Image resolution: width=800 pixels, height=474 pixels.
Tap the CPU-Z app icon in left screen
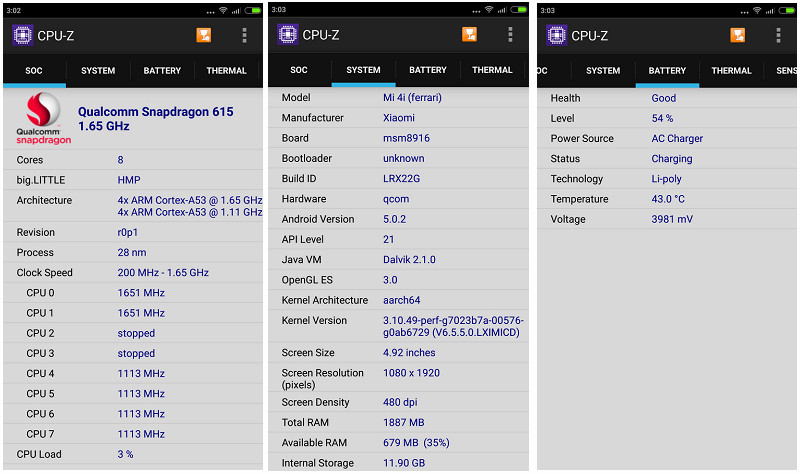click(x=22, y=35)
